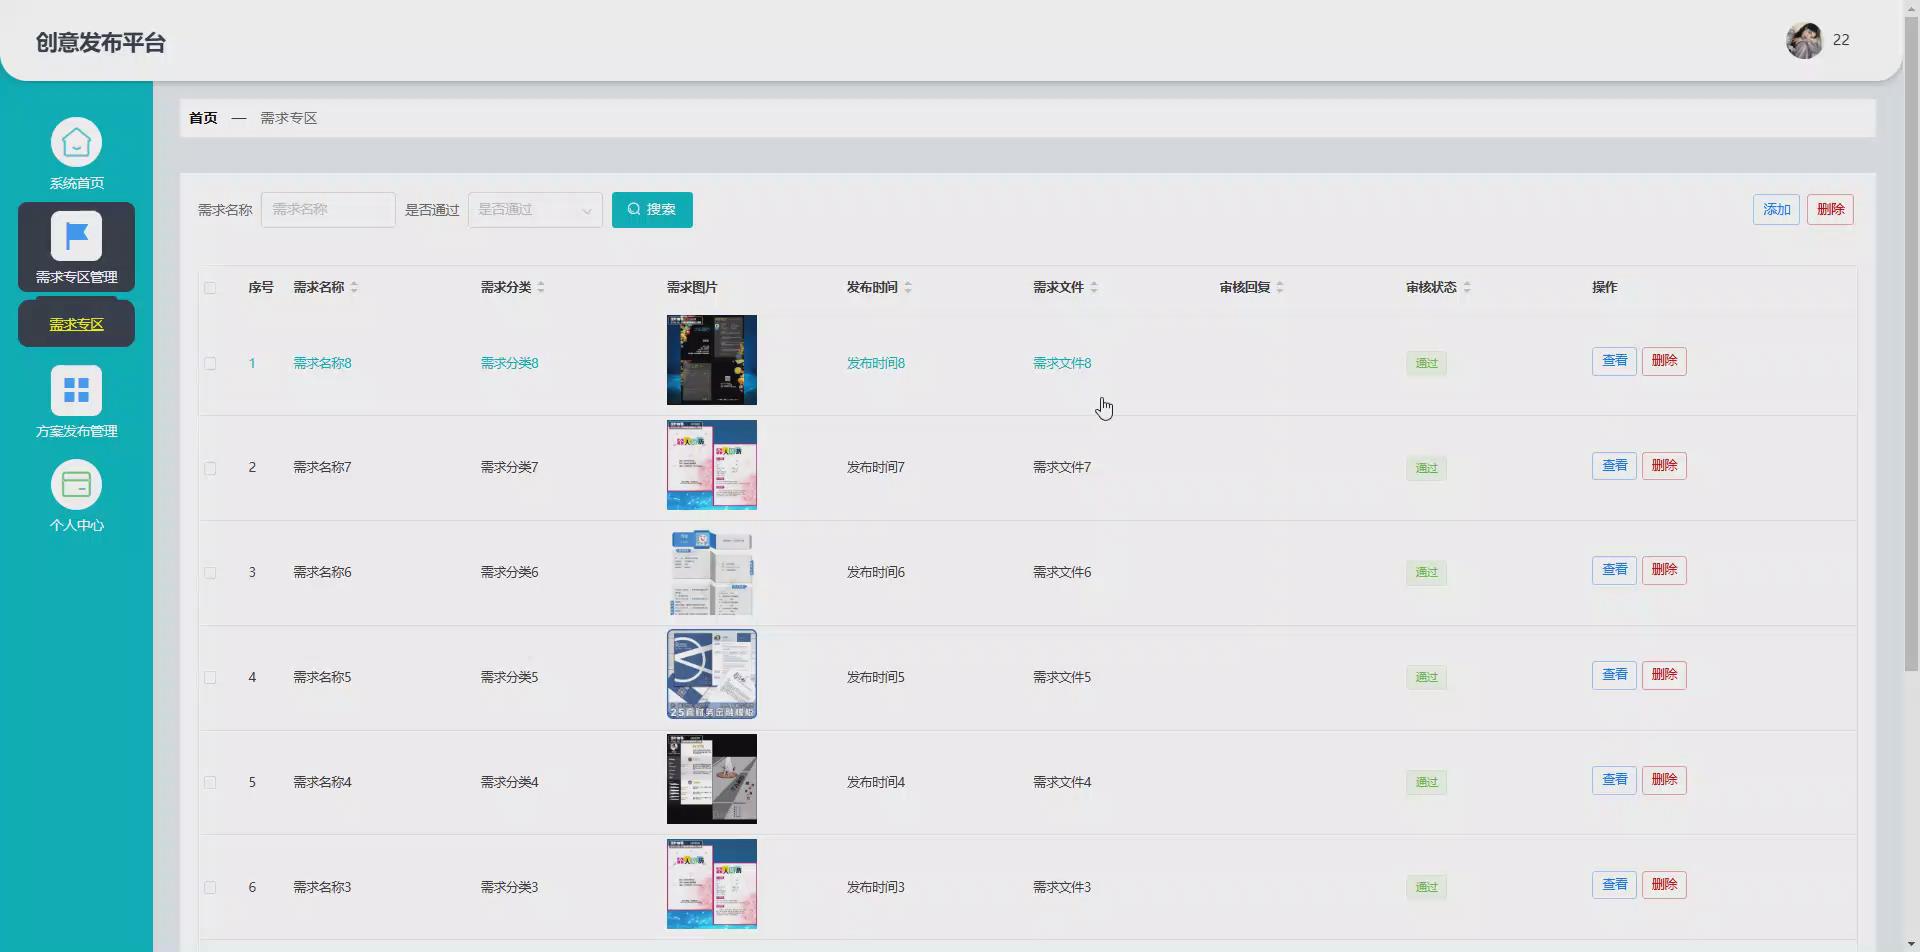The height and width of the screenshot is (952, 1920).
Task: Check the row for 需求名称4
Action: click(210, 782)
